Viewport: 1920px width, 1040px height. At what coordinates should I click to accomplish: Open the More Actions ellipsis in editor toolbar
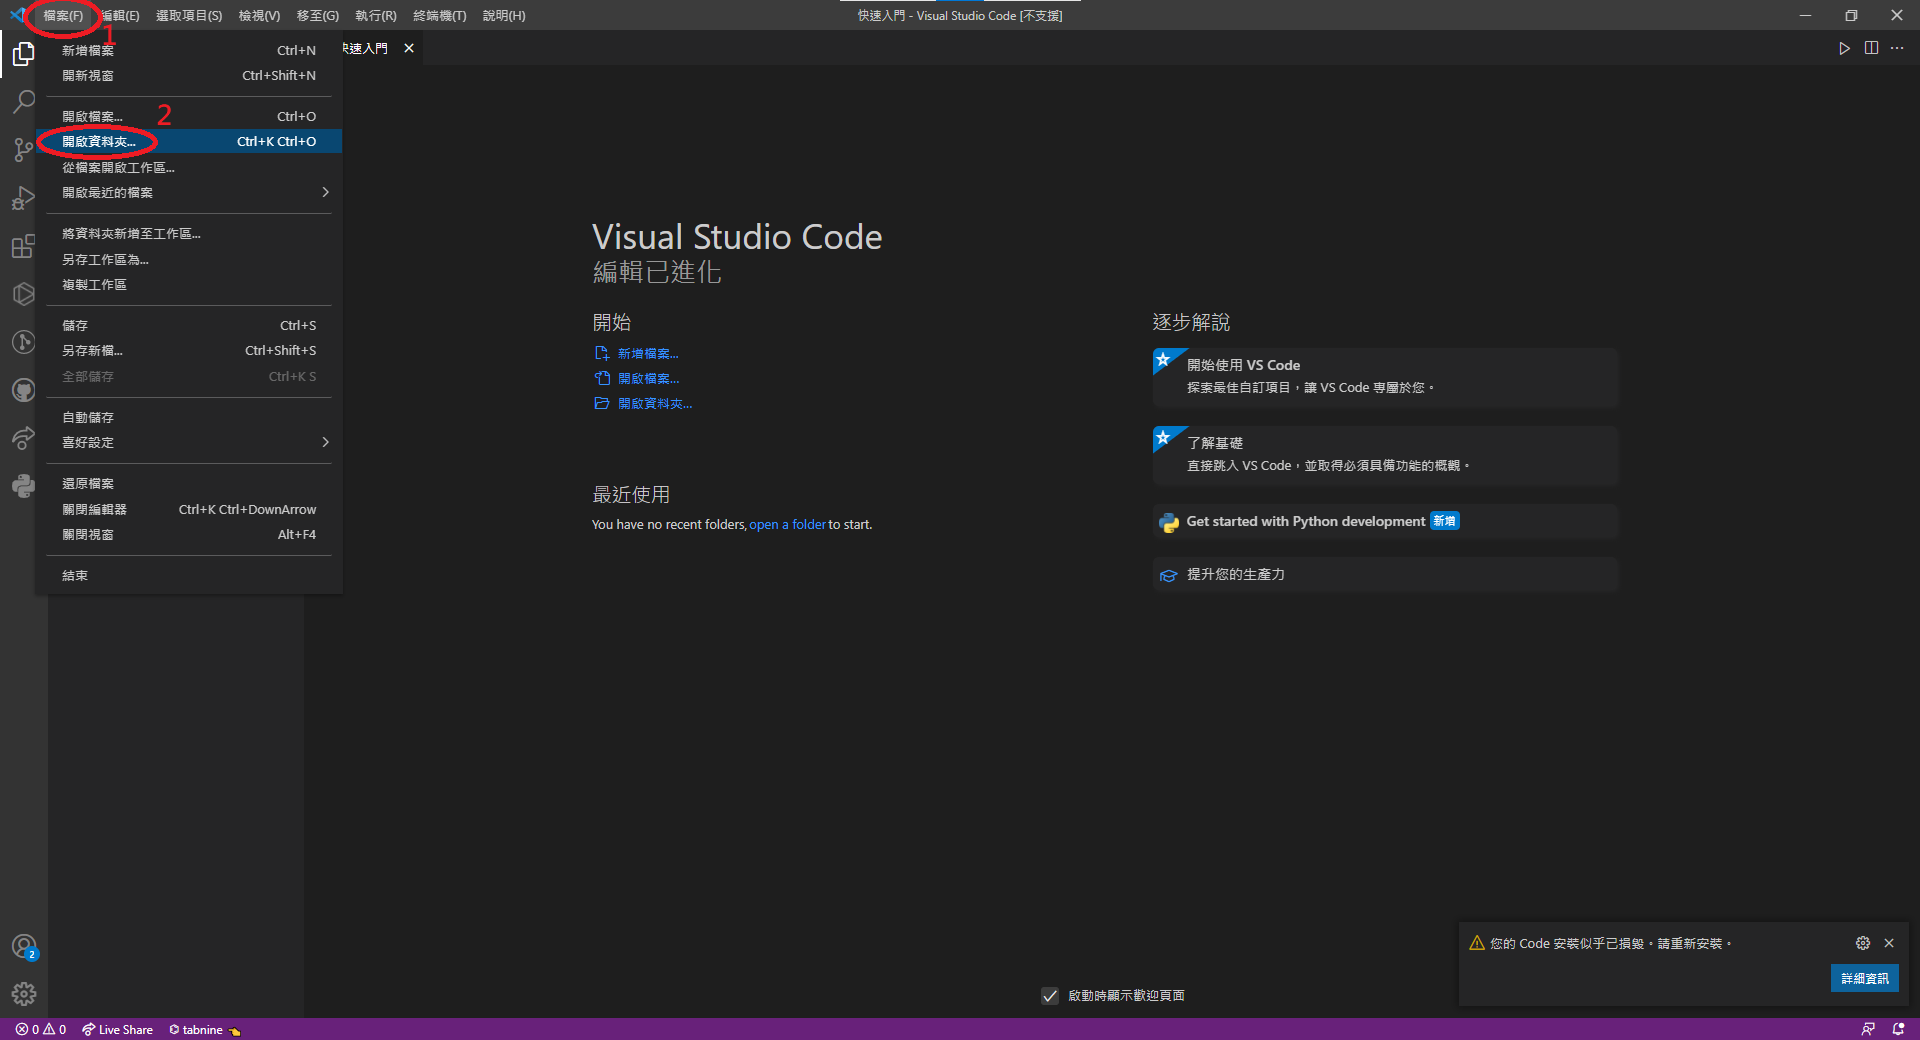1897,48
